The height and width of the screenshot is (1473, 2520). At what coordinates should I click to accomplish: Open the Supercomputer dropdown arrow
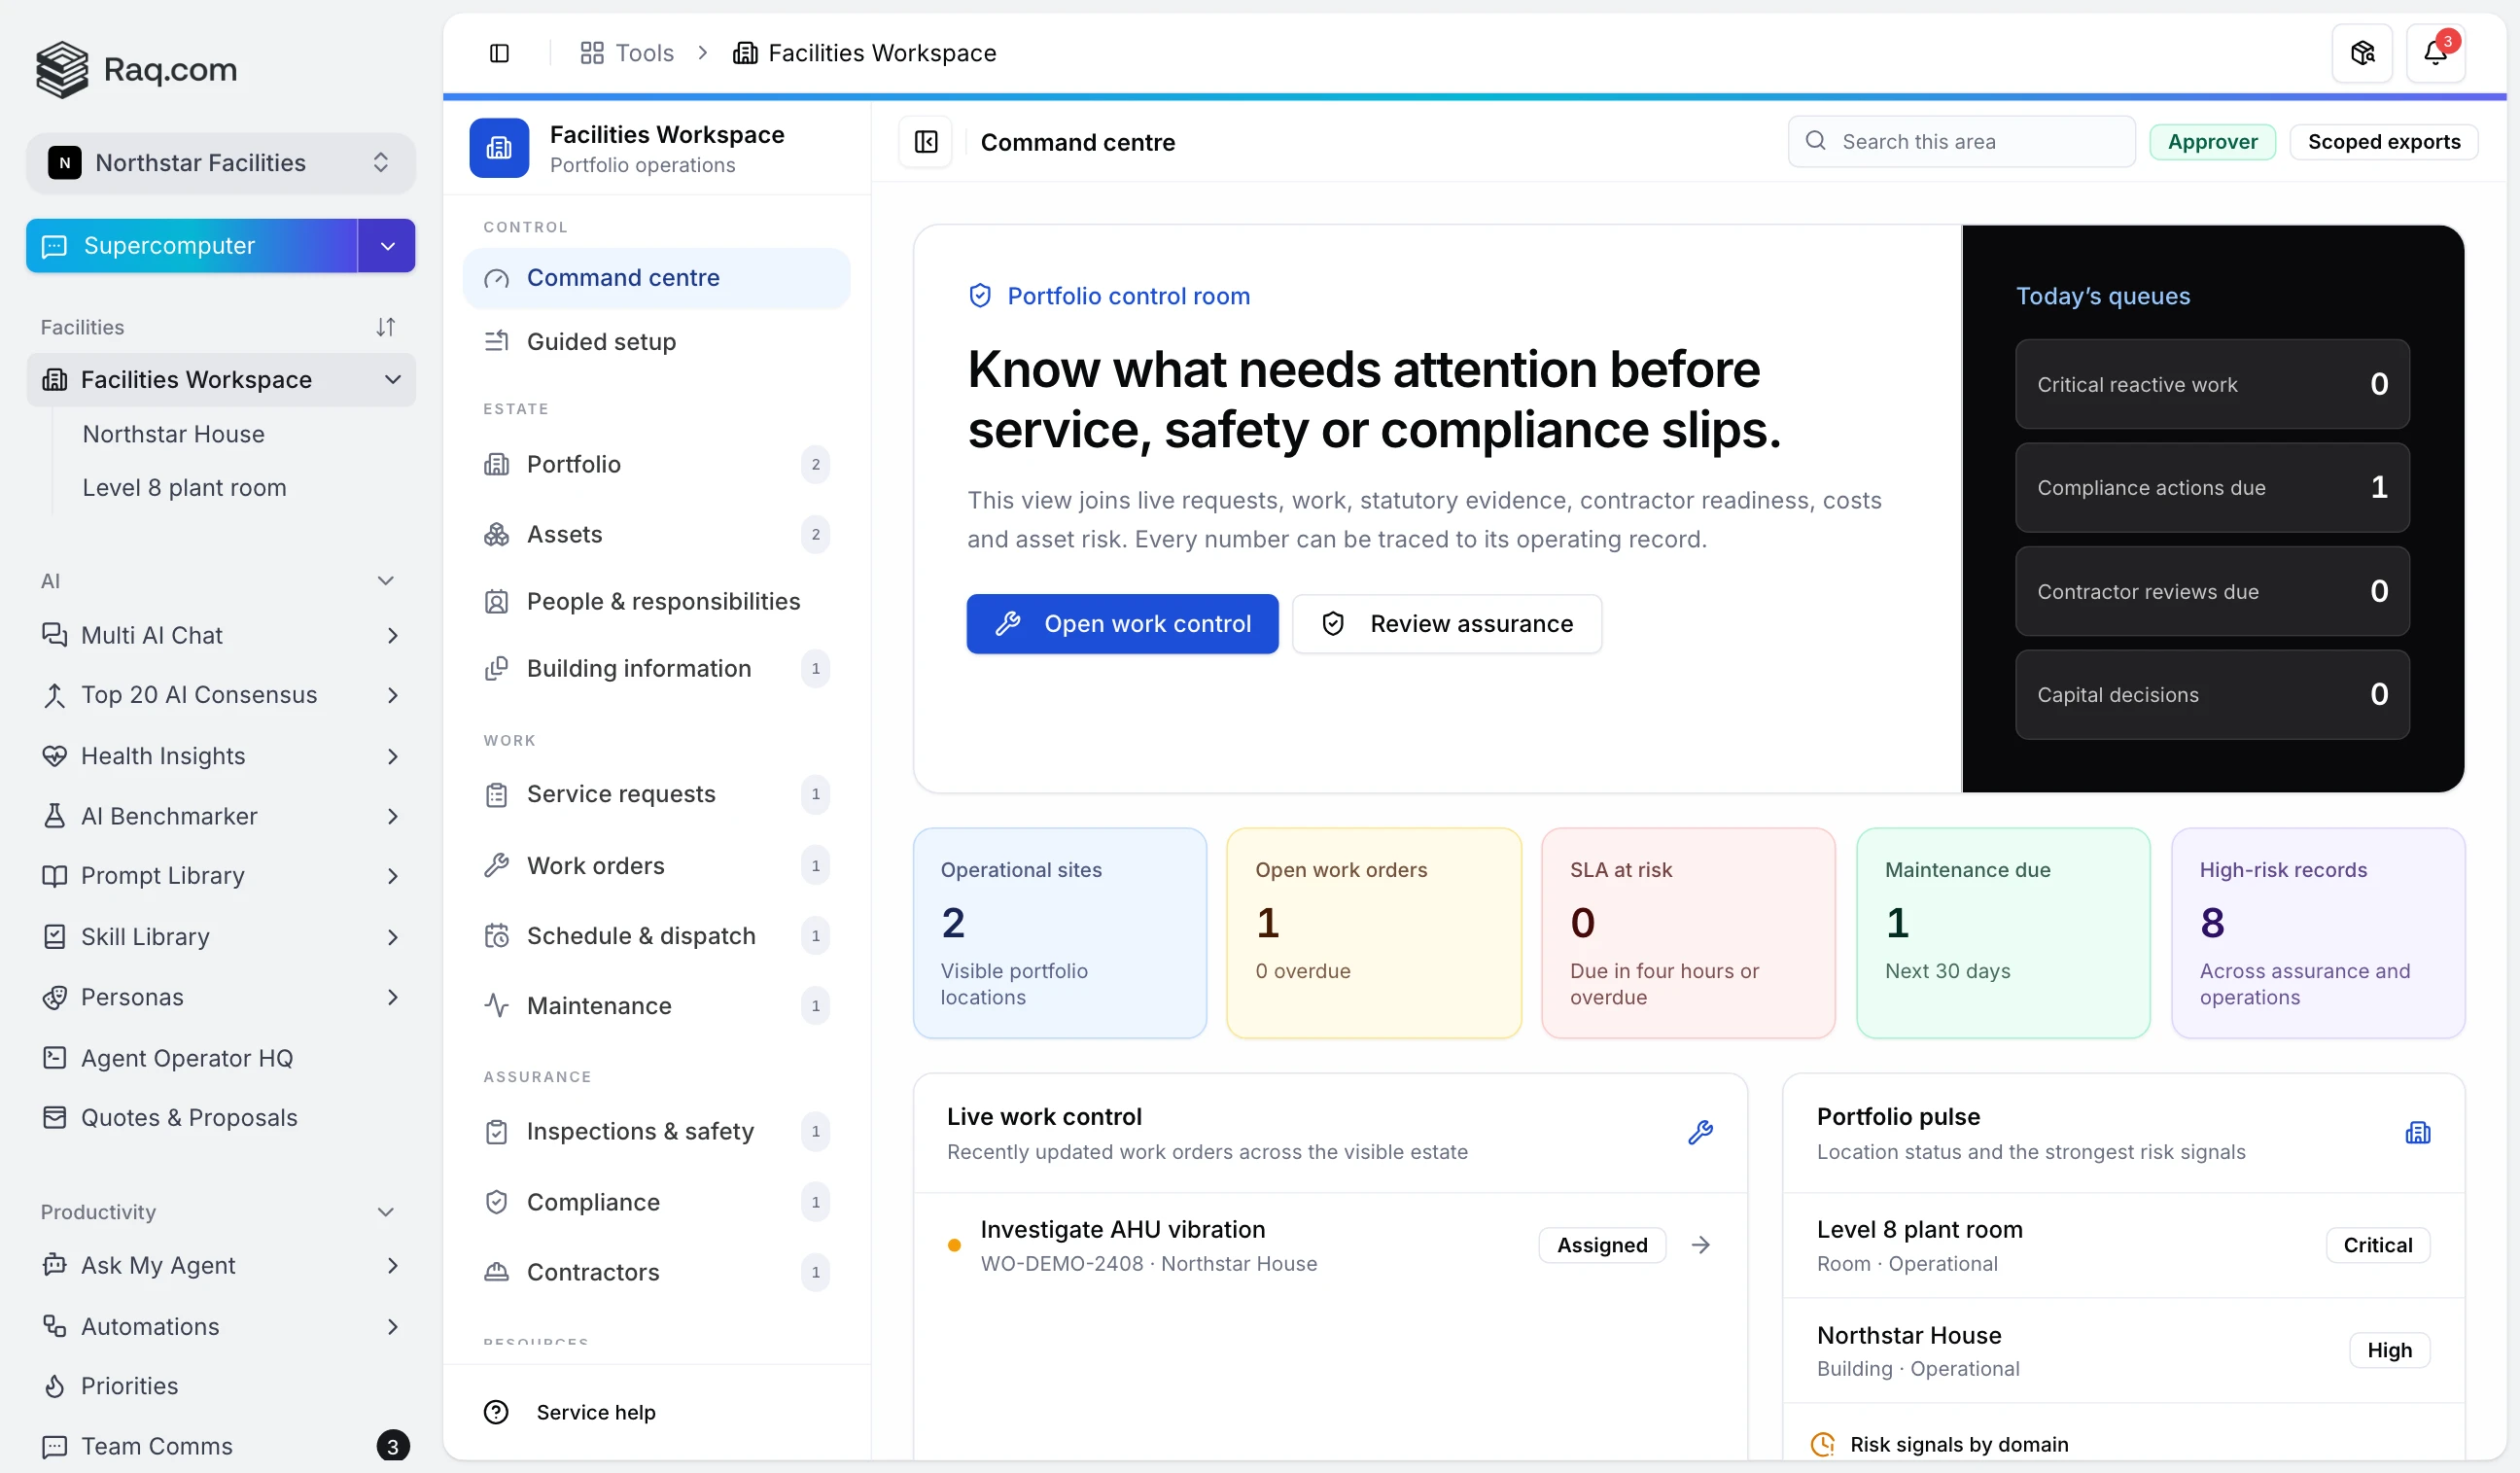coord(387,246)
